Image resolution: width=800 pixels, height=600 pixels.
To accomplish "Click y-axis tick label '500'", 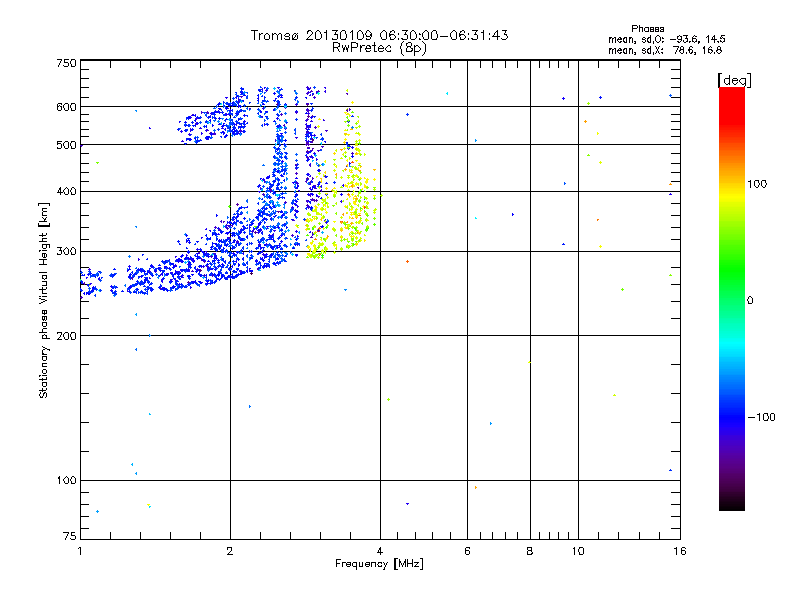I will pos(66,145).
